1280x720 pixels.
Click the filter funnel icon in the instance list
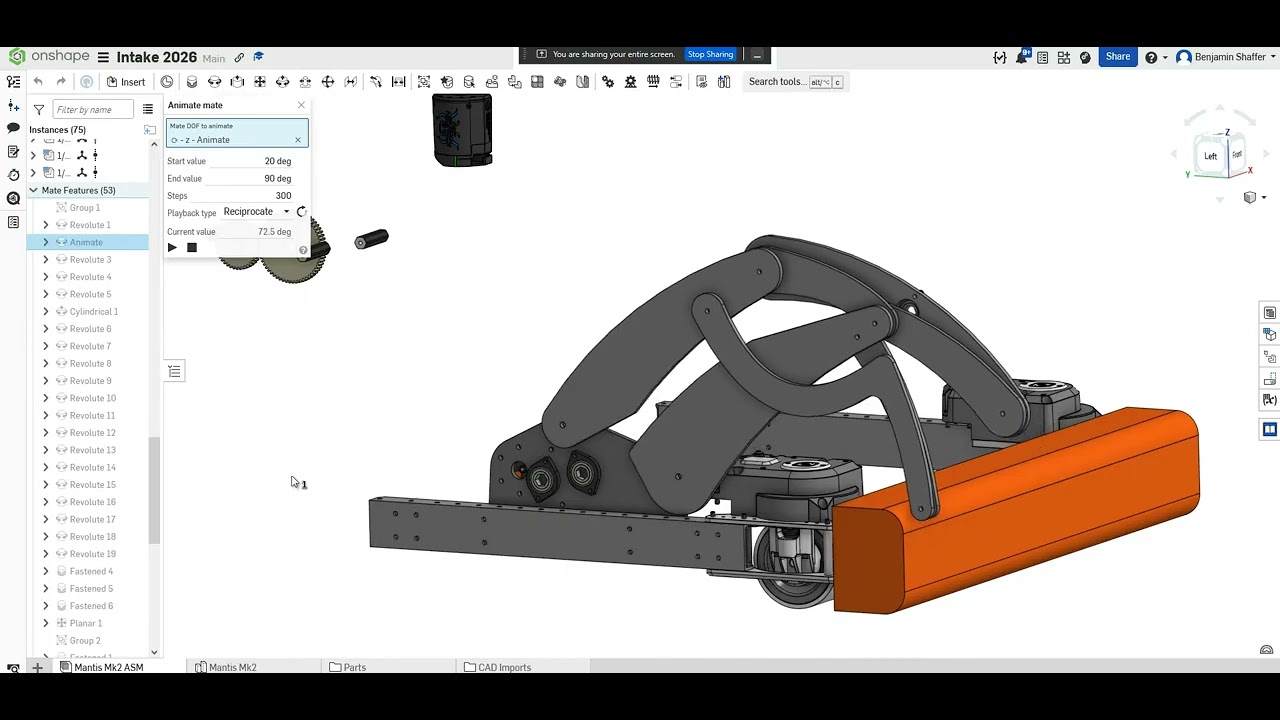click(38, 109)
